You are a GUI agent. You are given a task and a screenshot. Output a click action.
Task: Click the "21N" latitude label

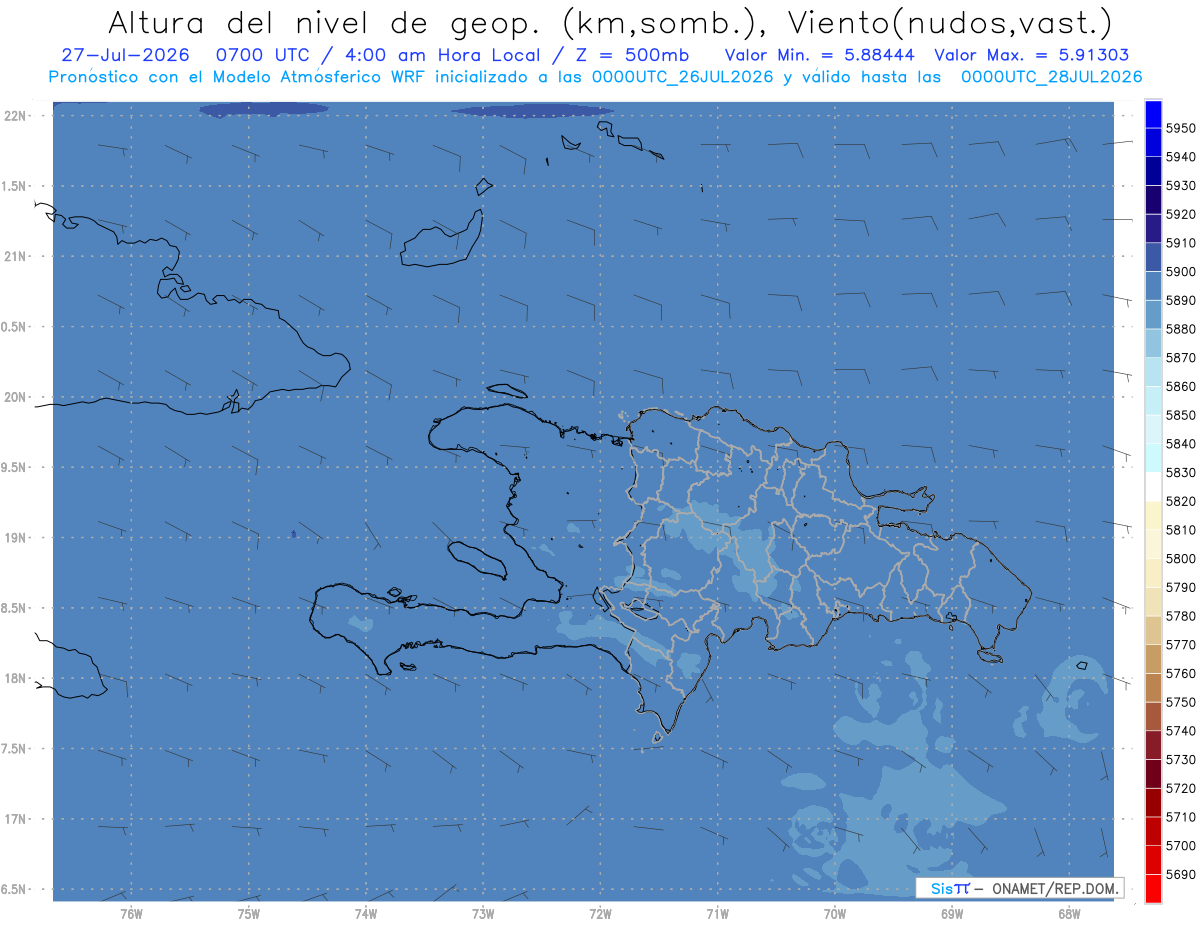click(16, 257)
